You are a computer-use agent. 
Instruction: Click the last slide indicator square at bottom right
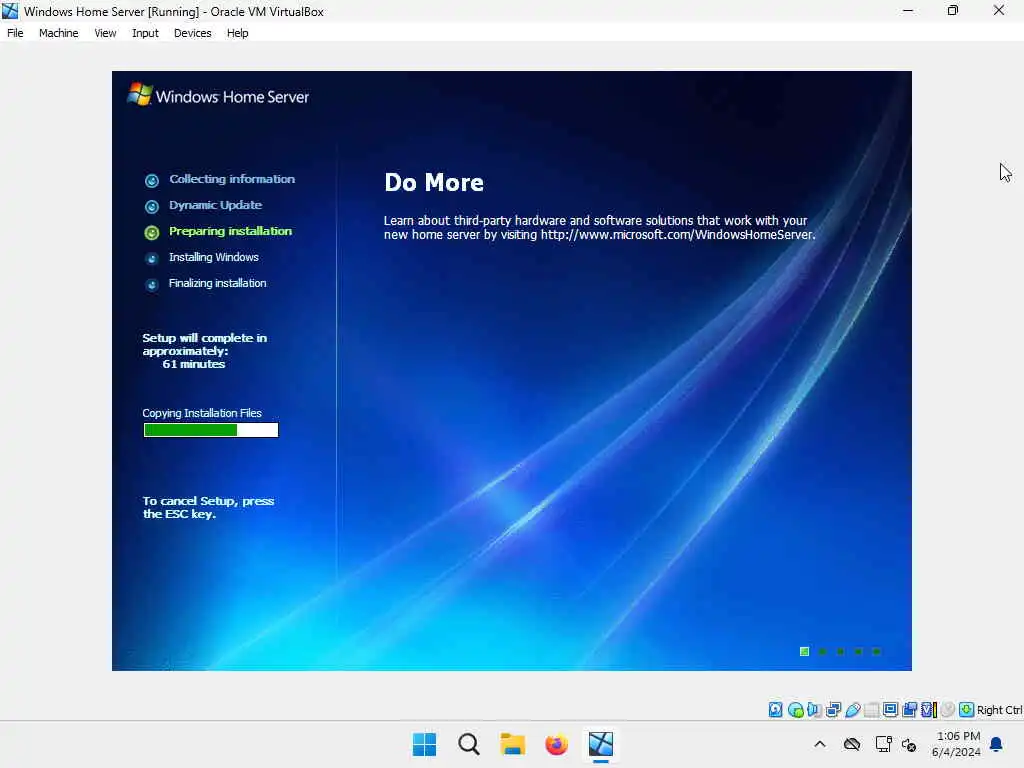(876, 651)
